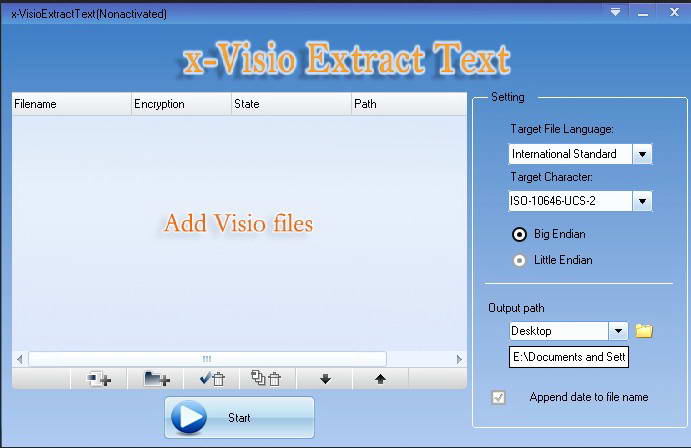The image size is (691, 448).
Task: Move file up with up arrow
Action: 380,379
